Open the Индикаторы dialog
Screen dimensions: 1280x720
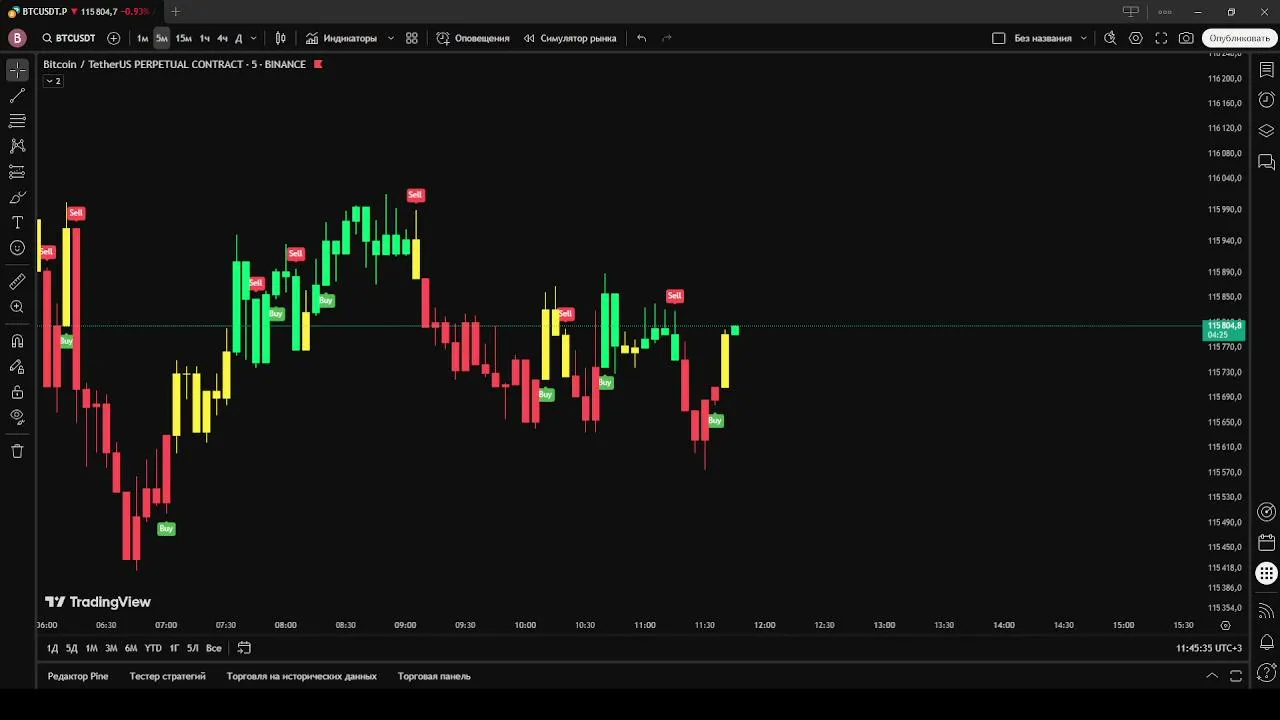click(342, 38)
